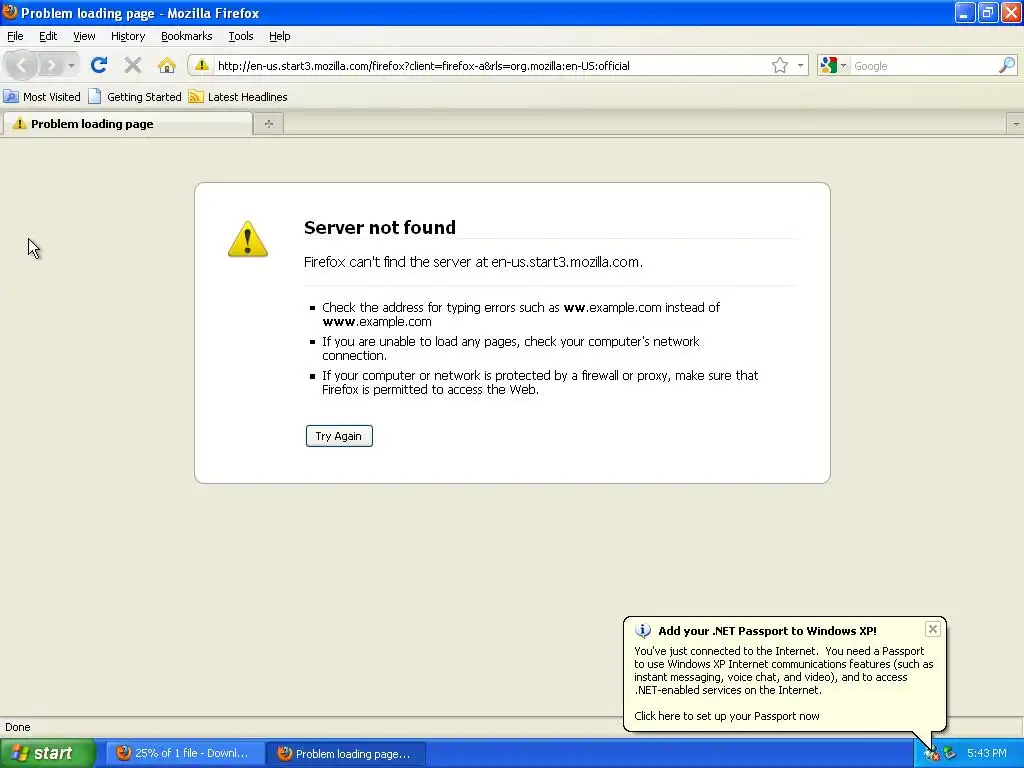1024x768 pixels.
Task: Click the 5:43 PM system clock
Action: point(987,753)
